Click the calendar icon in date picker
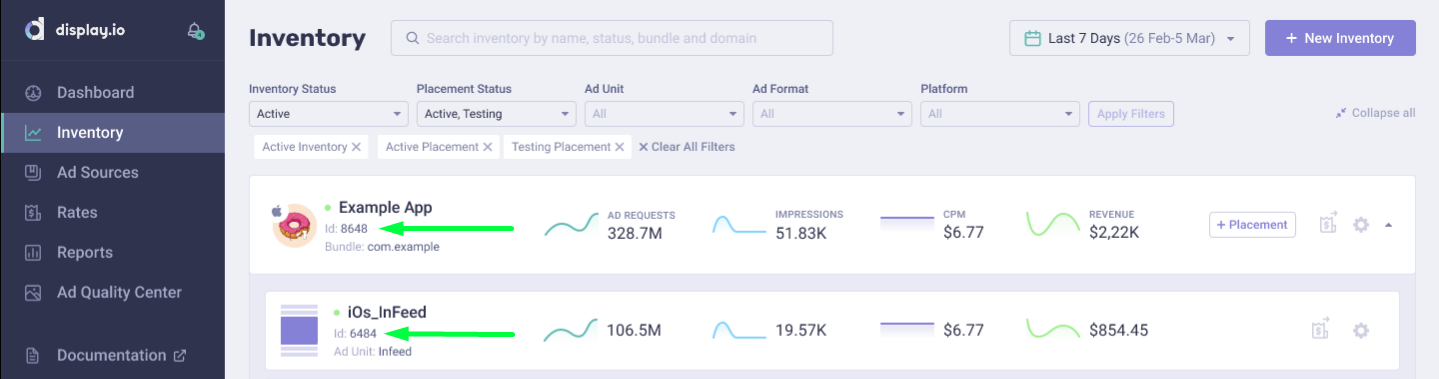The image size is (1439, 379). [x=1033, y=38]
